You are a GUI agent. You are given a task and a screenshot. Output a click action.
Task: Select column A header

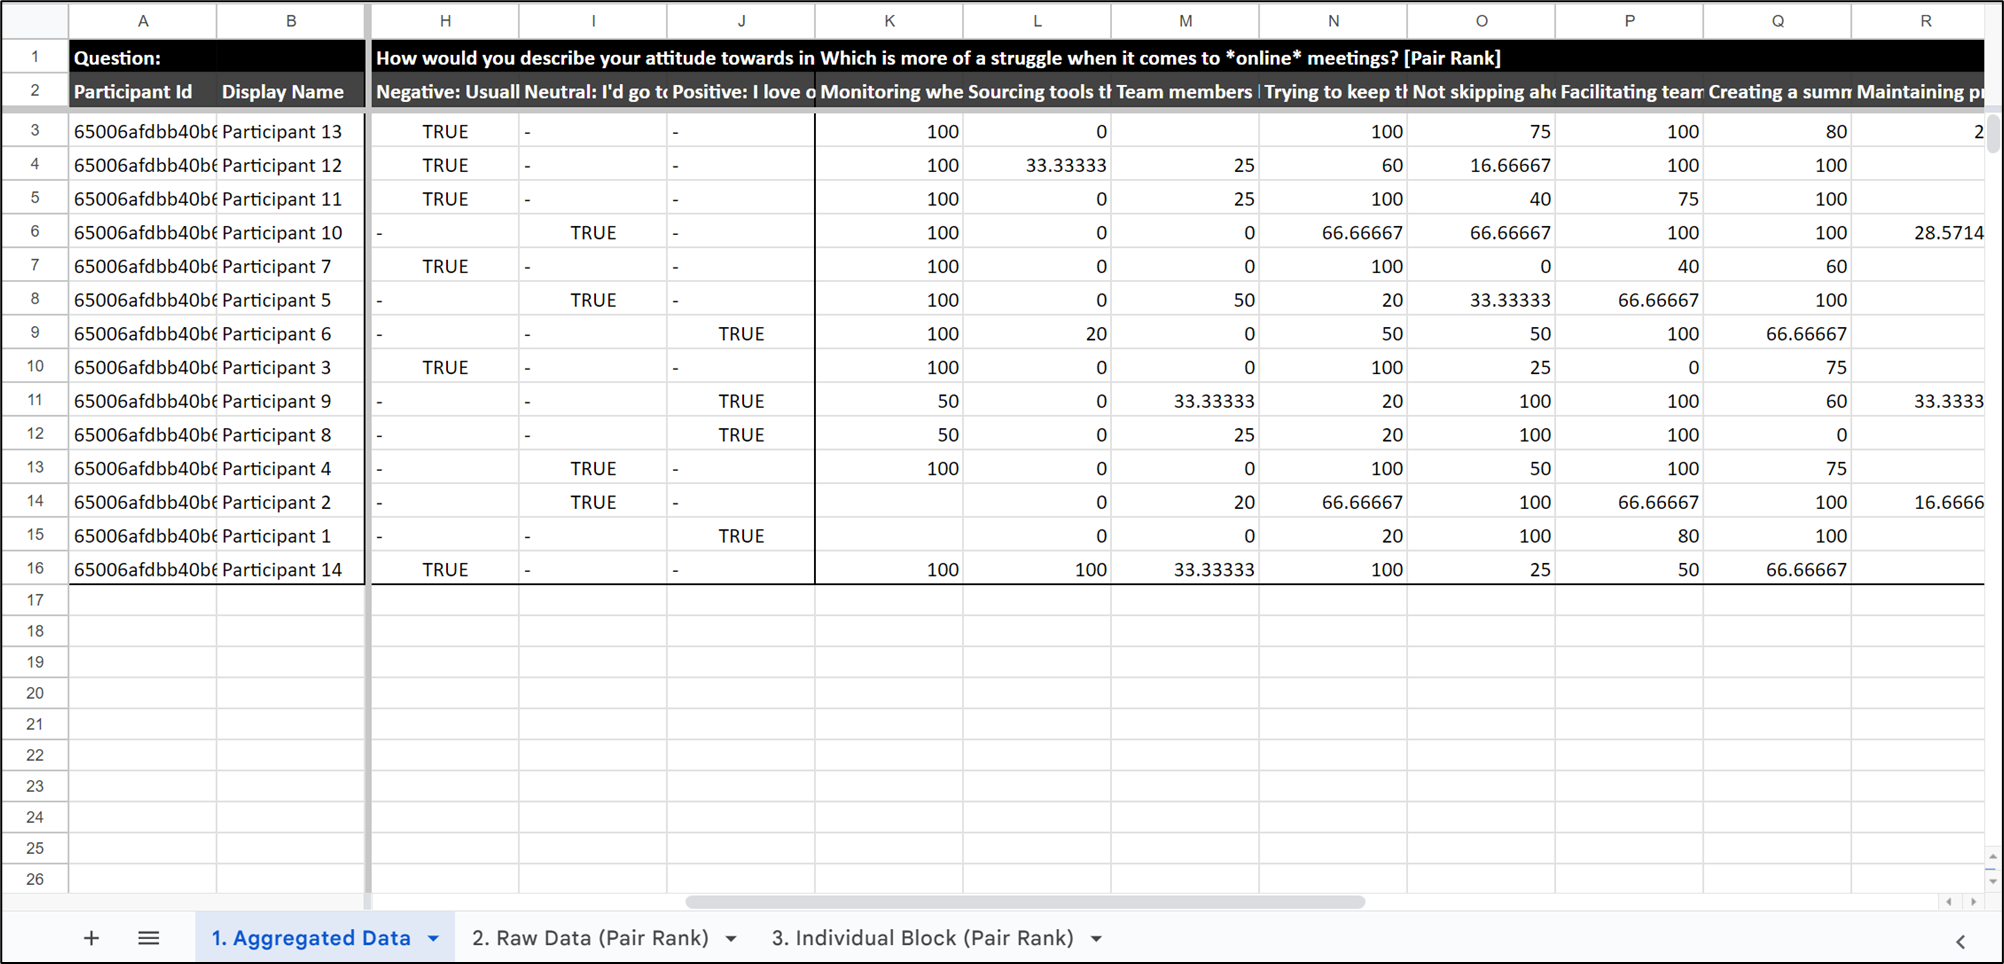pyautogui.click(x=143, y=20)
